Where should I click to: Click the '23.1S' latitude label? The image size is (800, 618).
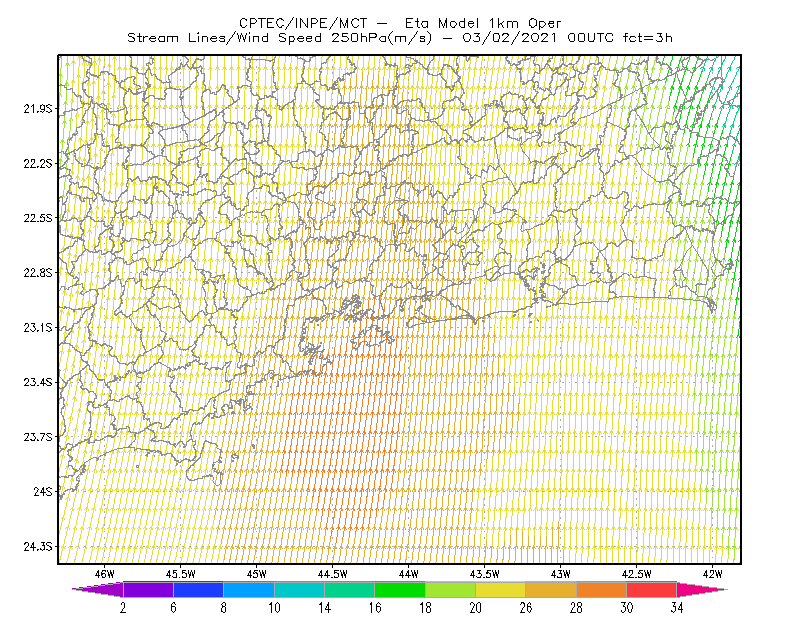point(38,327)
